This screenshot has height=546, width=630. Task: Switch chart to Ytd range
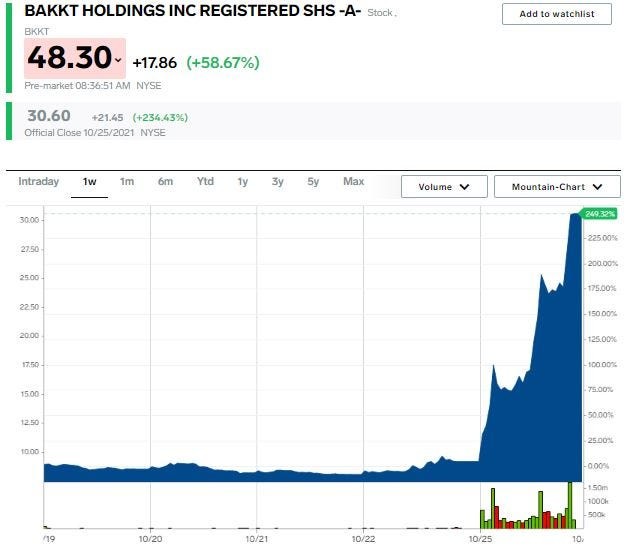pyautogui.click(x=205, y=182)
